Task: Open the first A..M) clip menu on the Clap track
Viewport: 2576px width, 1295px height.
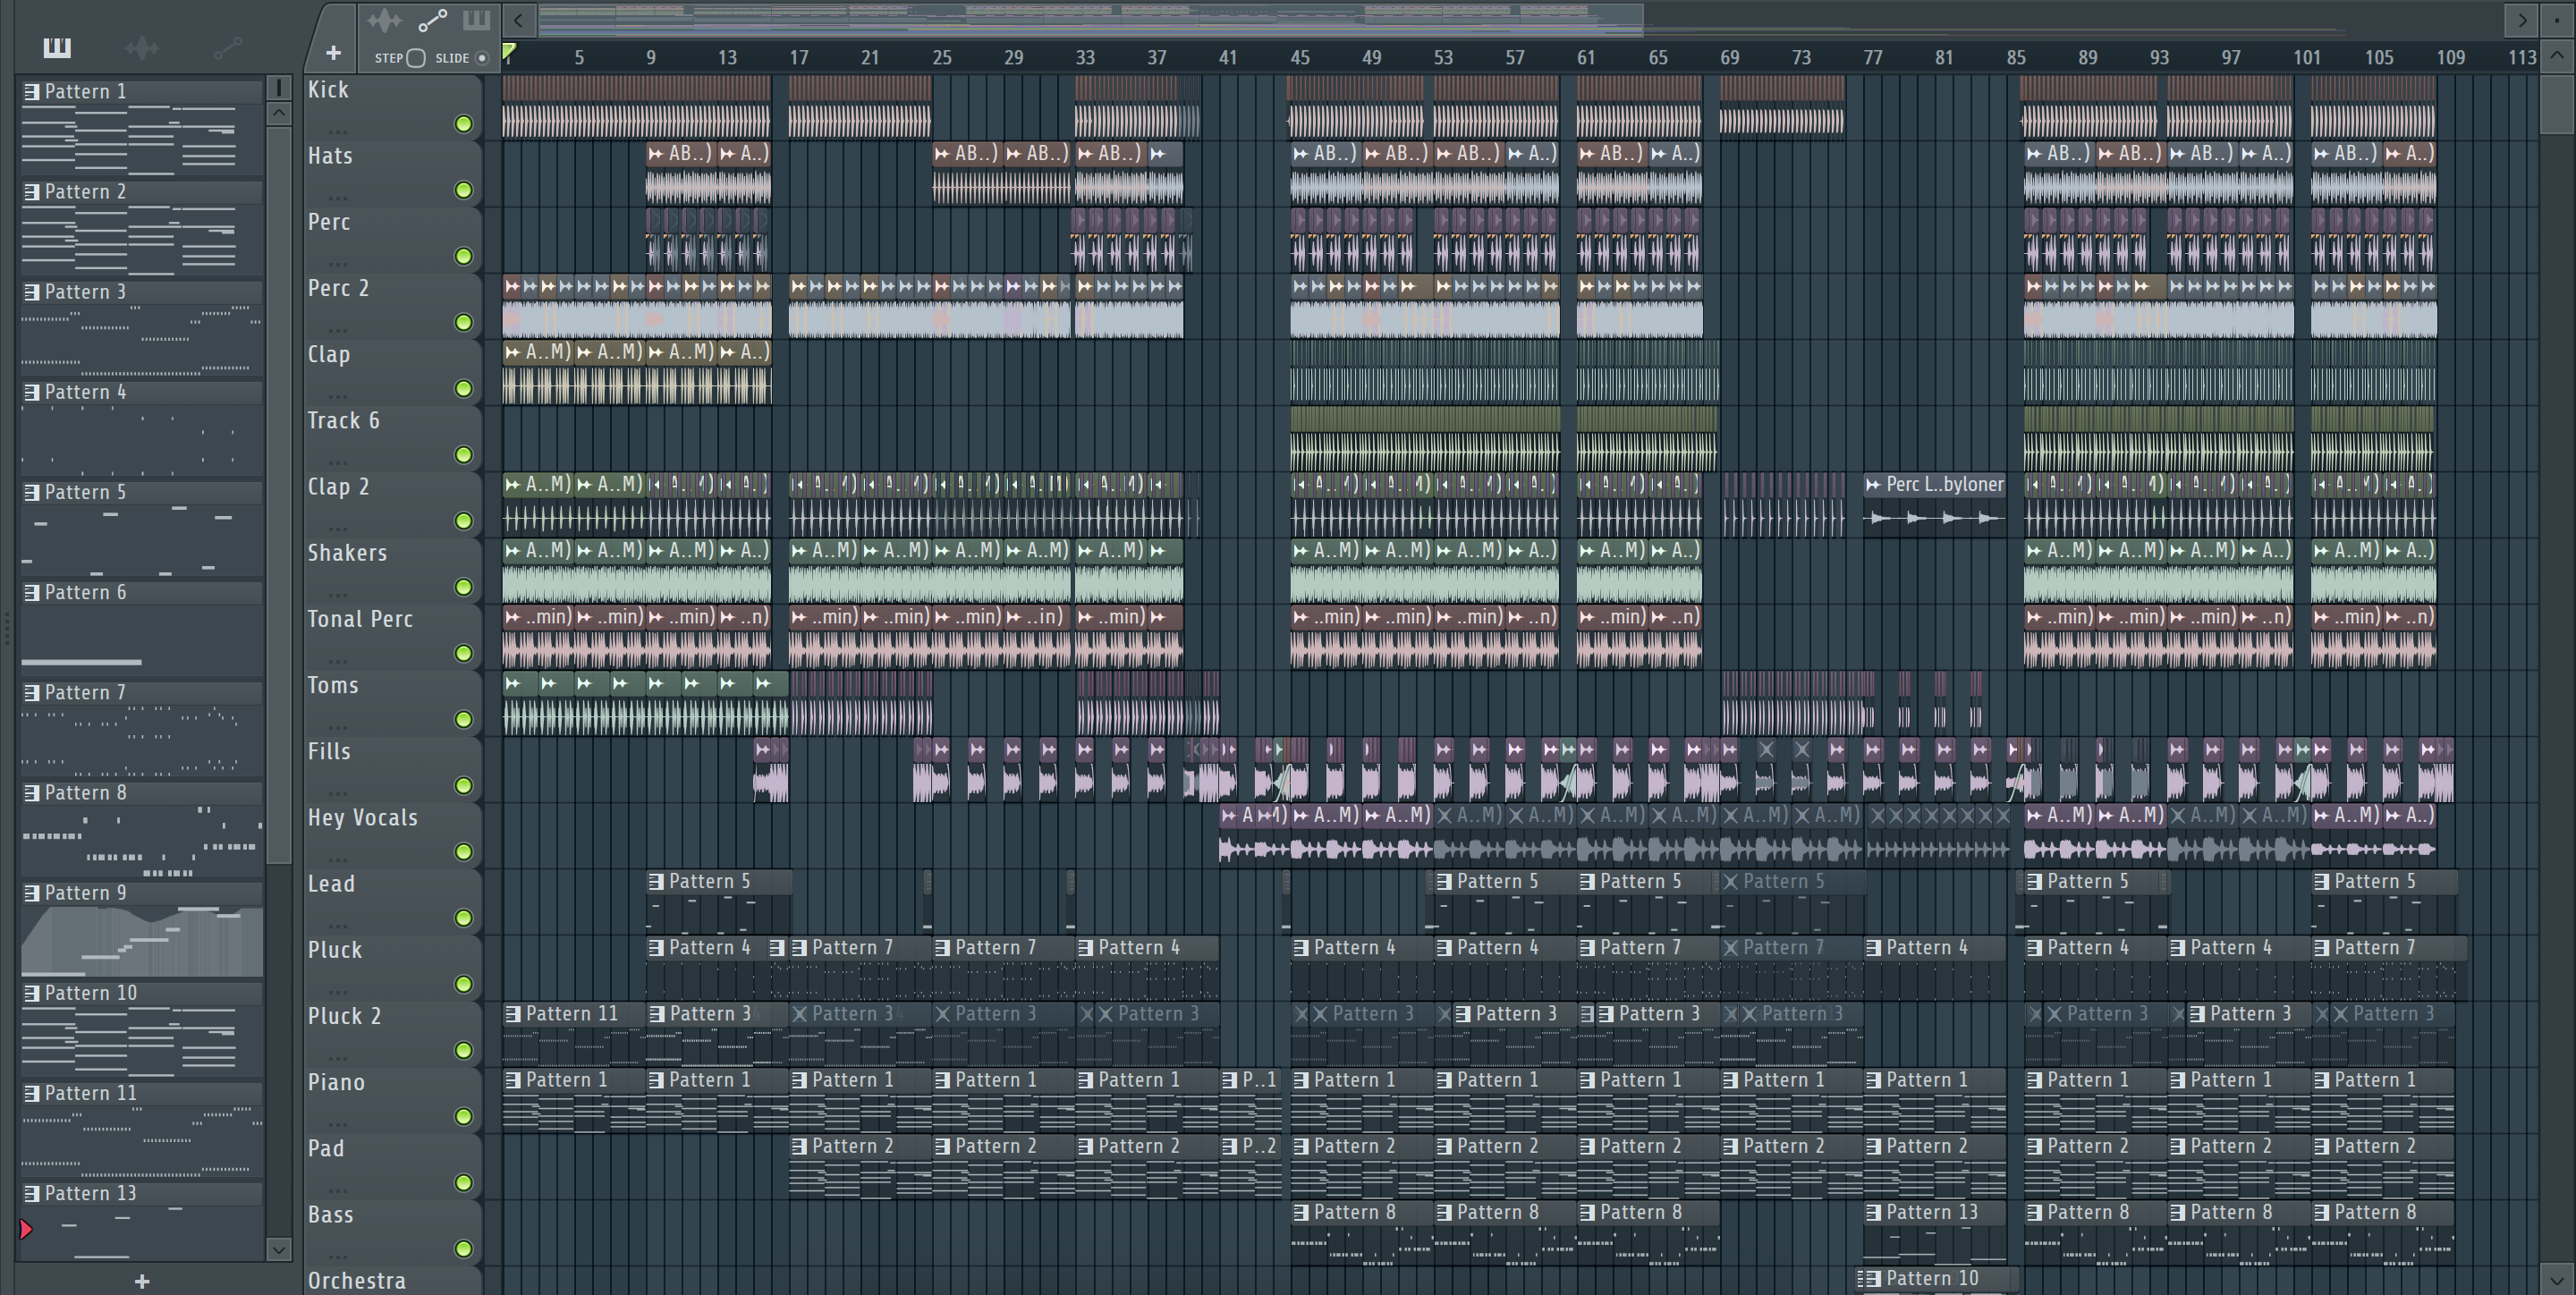Action: coord(513,352)
